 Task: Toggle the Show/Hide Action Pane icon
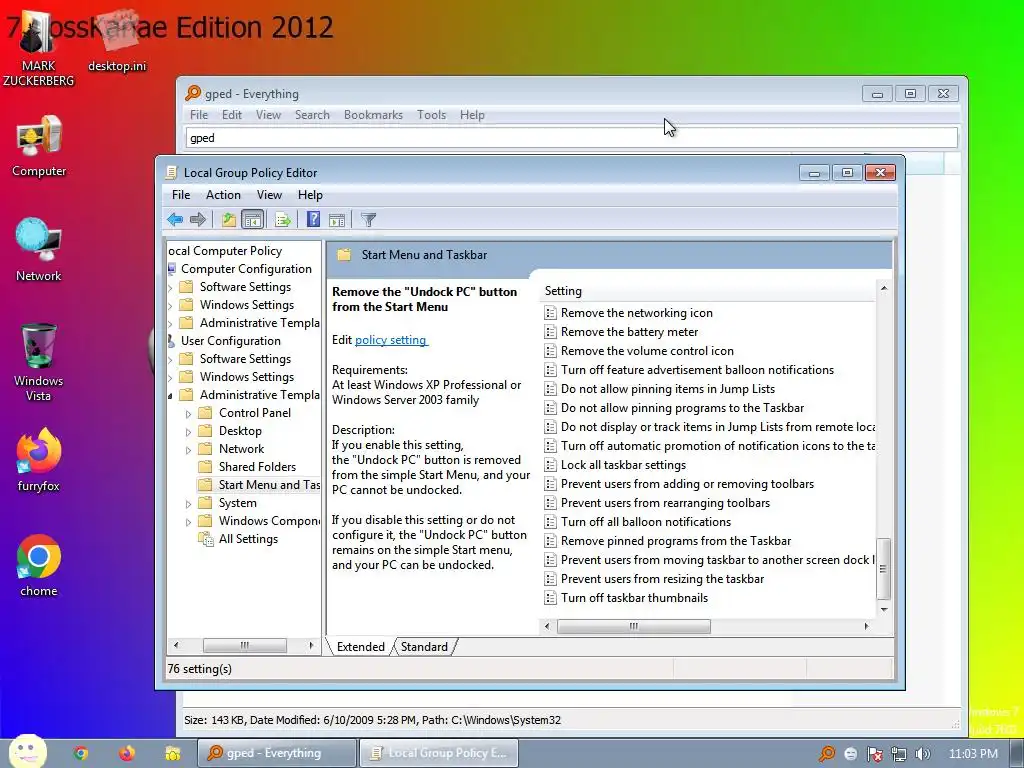coord(337,220)
